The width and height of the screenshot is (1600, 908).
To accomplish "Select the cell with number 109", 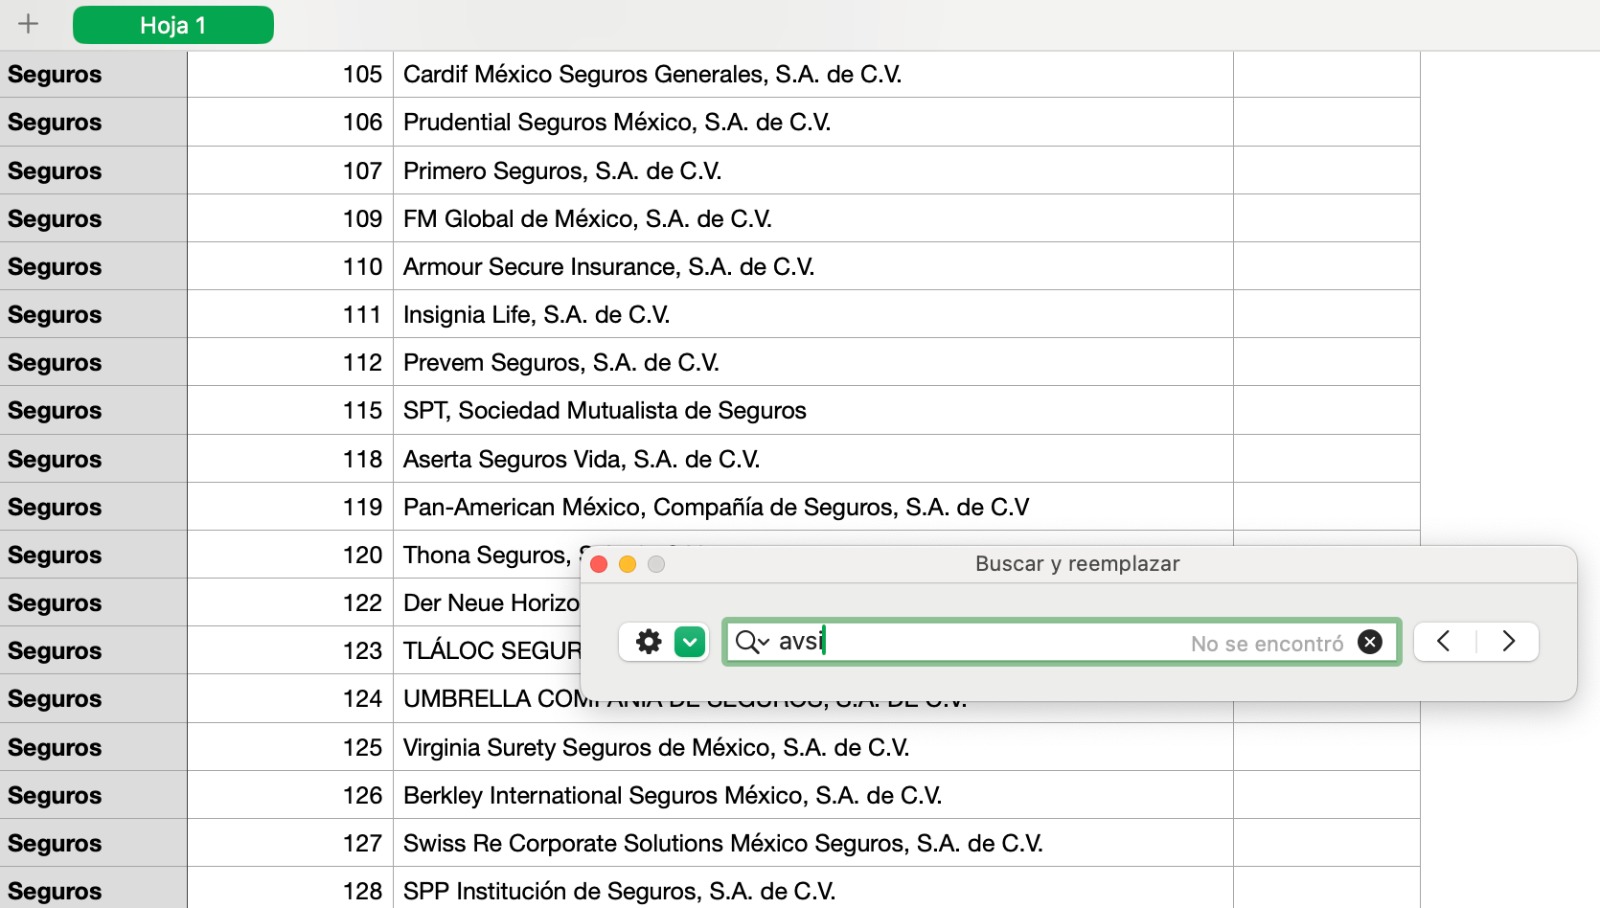I will [x=290, y=219].
